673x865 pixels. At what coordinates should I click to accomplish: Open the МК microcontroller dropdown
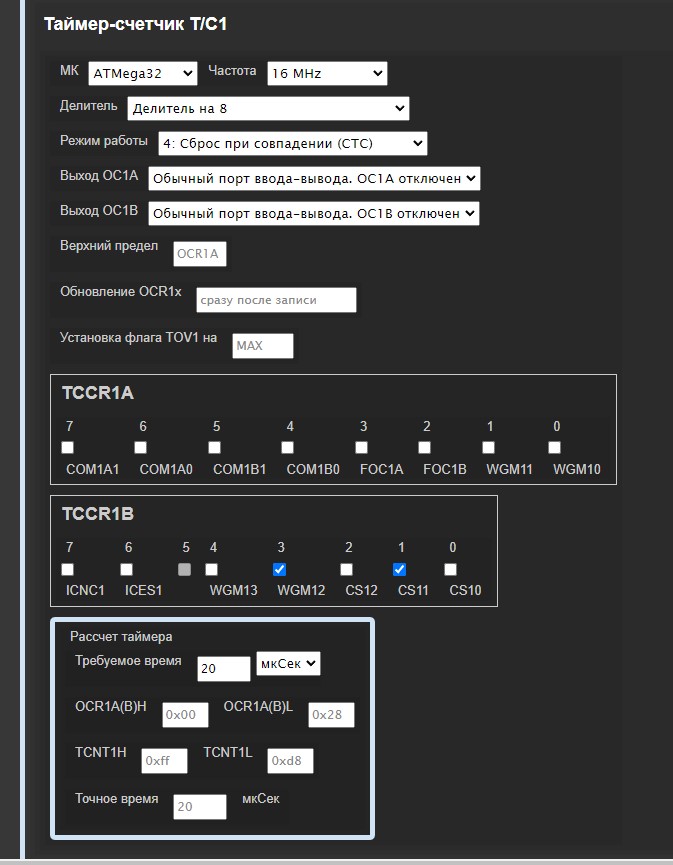click(142, 73)
